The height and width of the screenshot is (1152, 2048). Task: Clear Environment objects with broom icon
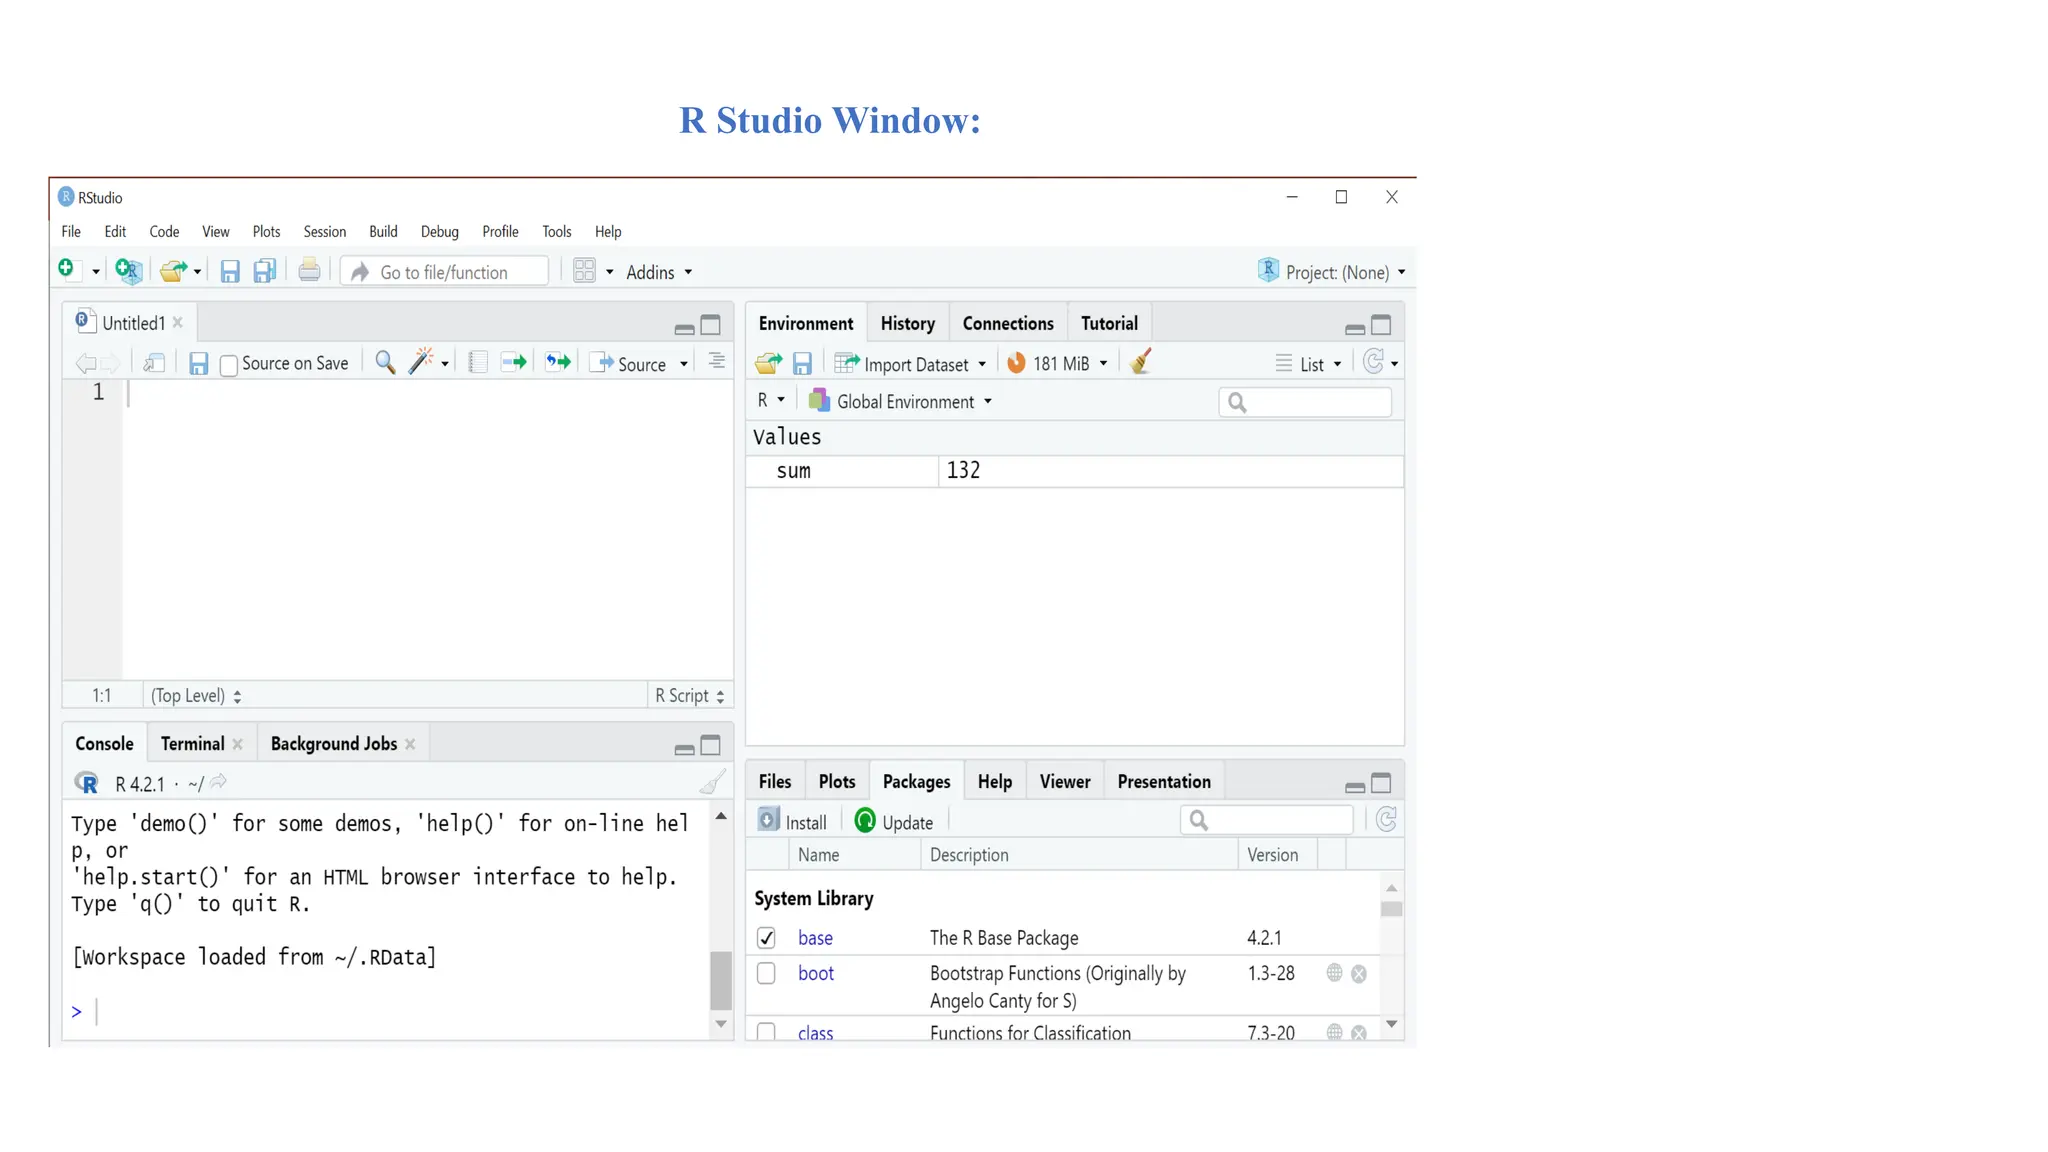pyautogui.click(x=1141, y=362)
